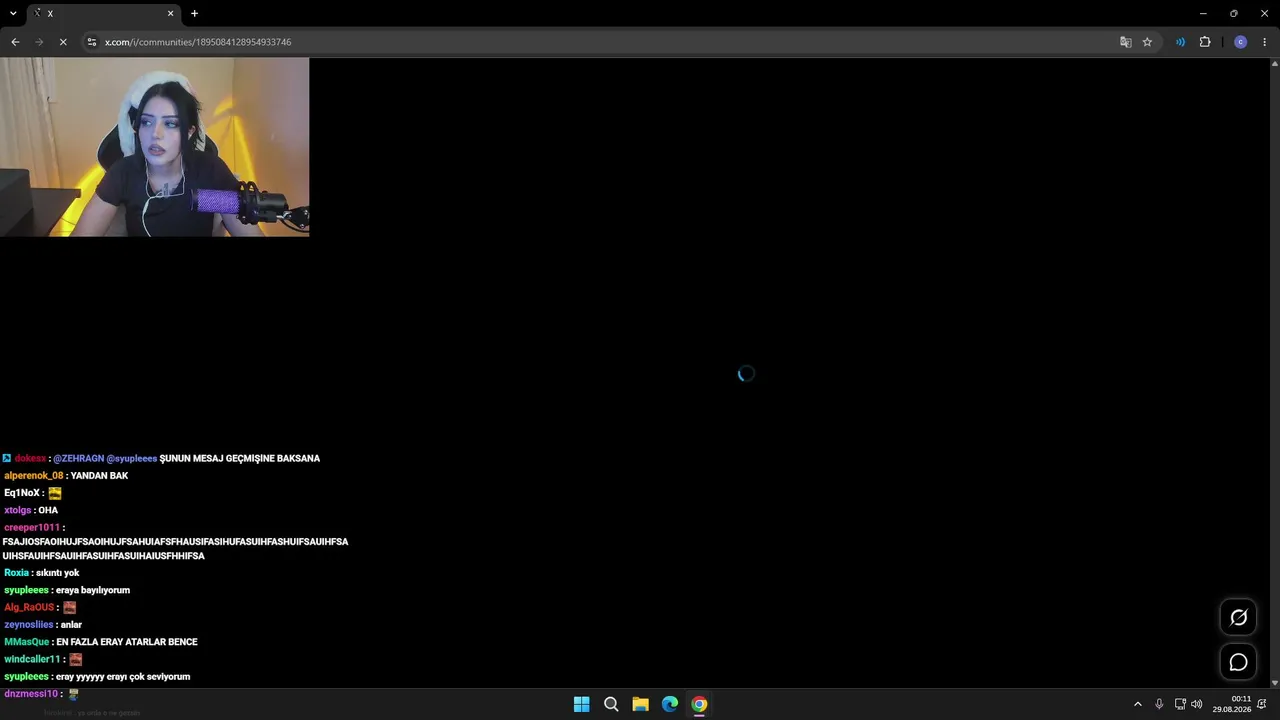Open the chat bubble round button
This screenshot has height=720, width=1280.
(1238, 662)
